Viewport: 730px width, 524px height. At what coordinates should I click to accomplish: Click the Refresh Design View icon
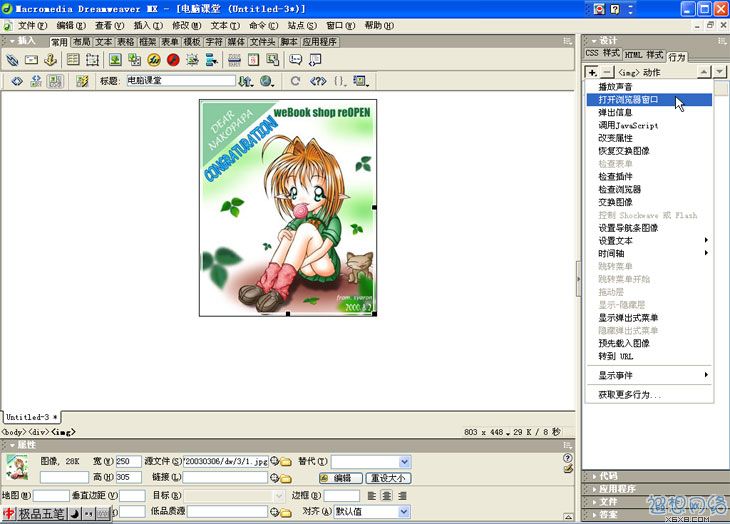tap(295, 81)
